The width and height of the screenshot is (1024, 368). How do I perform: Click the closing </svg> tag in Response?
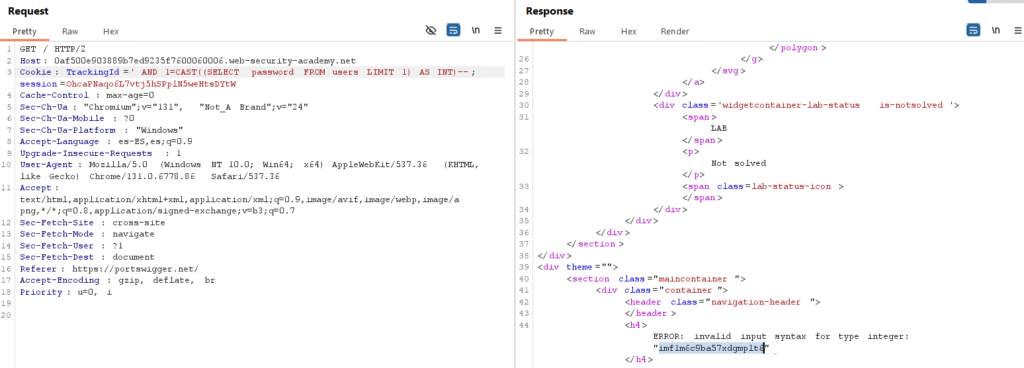point(728,70)
